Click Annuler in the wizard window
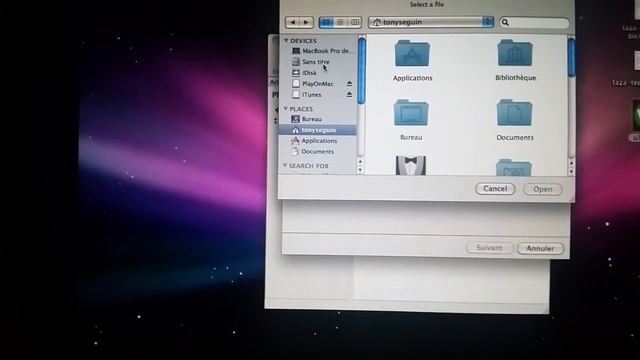 (540, 248)
